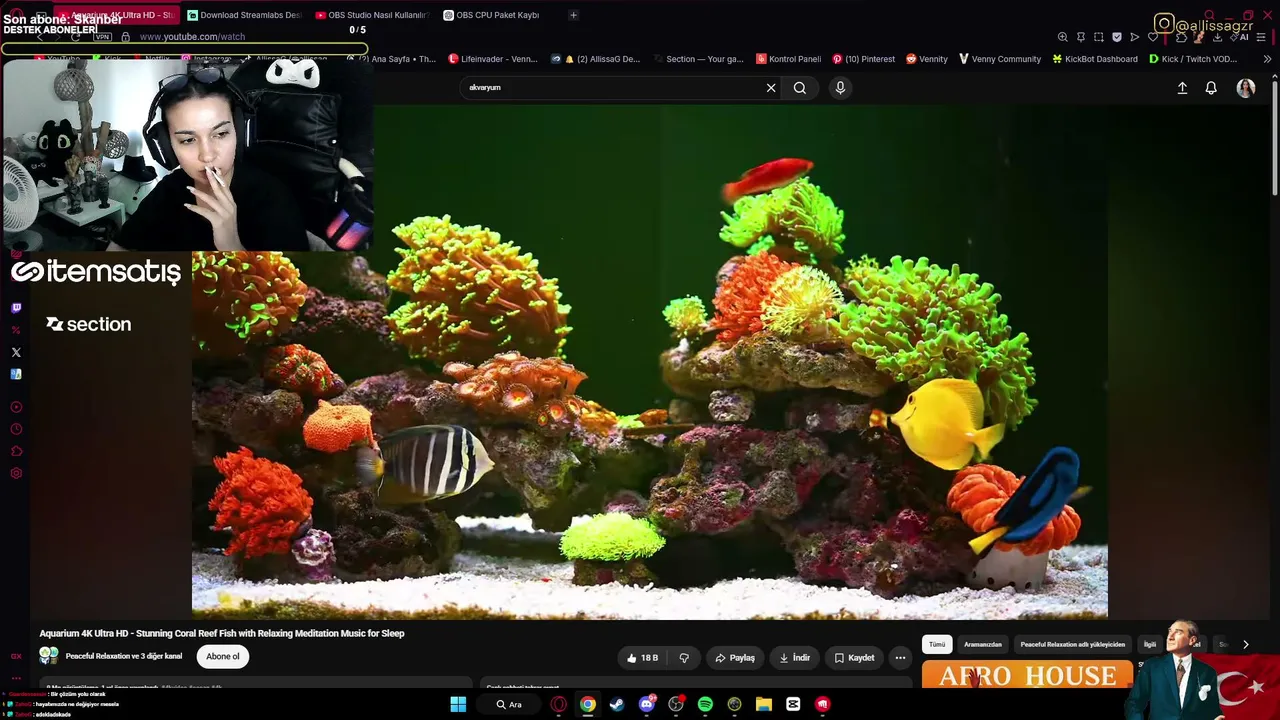The width and height of the screenshot is (1280, 720).
Task: Click the zoom magnifier icon in address bar
Action: click(1063, 37)
